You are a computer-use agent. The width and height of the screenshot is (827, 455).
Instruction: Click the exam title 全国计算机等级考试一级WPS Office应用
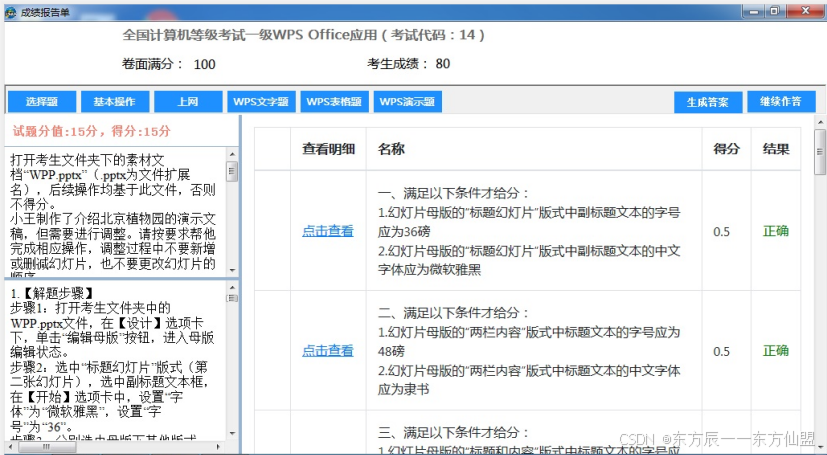[x=250, y=35]
